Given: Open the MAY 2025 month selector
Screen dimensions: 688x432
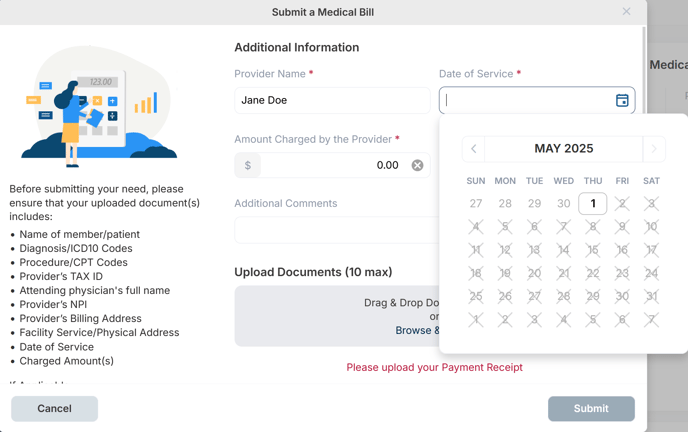Looking at the screenshot, I should 563,149.
